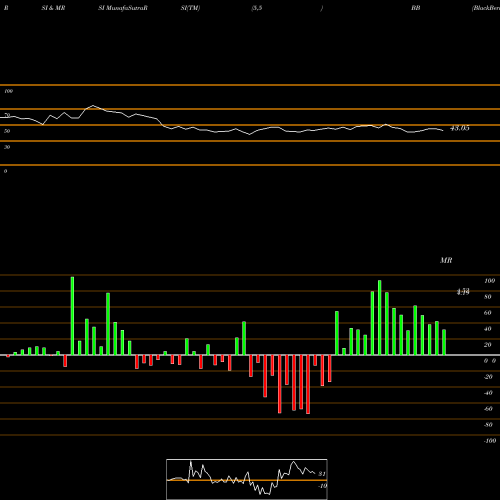The height and width of the screenshot is (500, 500).
Task: Click the '(BlackBer' company name text
Action: 486,8
